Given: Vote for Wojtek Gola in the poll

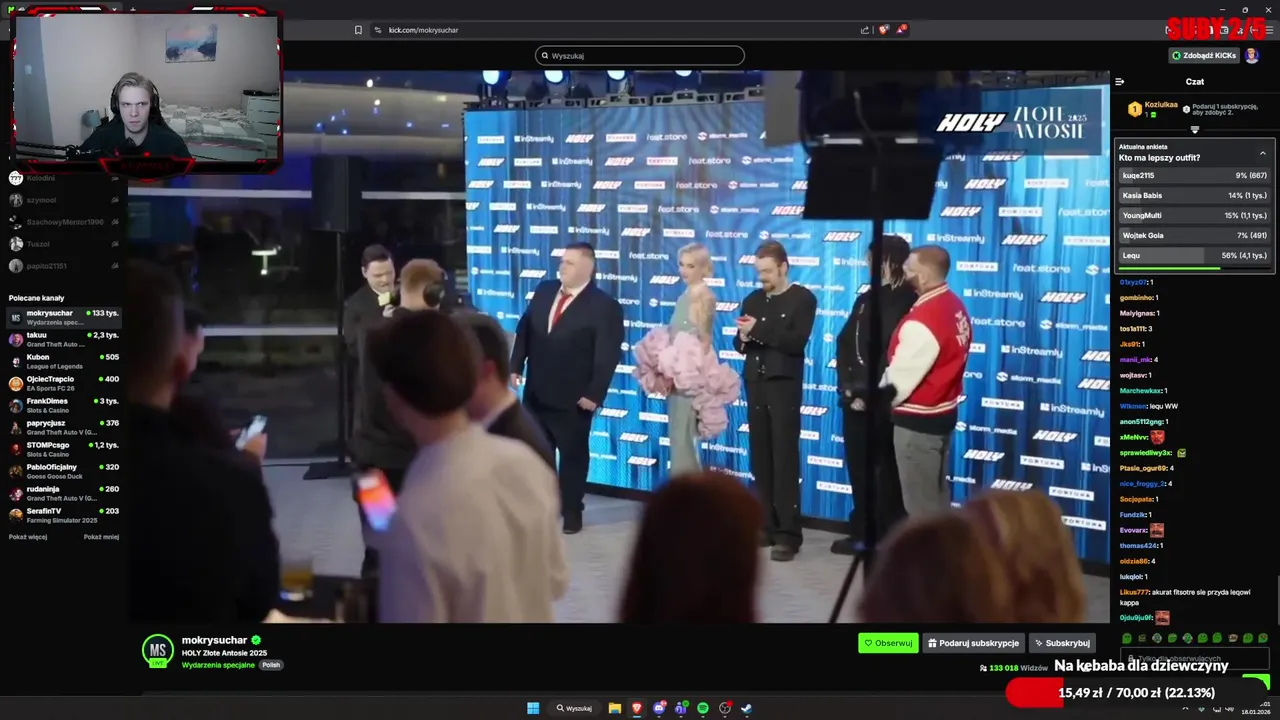Looking at the screenshot, I should pyautogui.click(x=1195, y=236).
